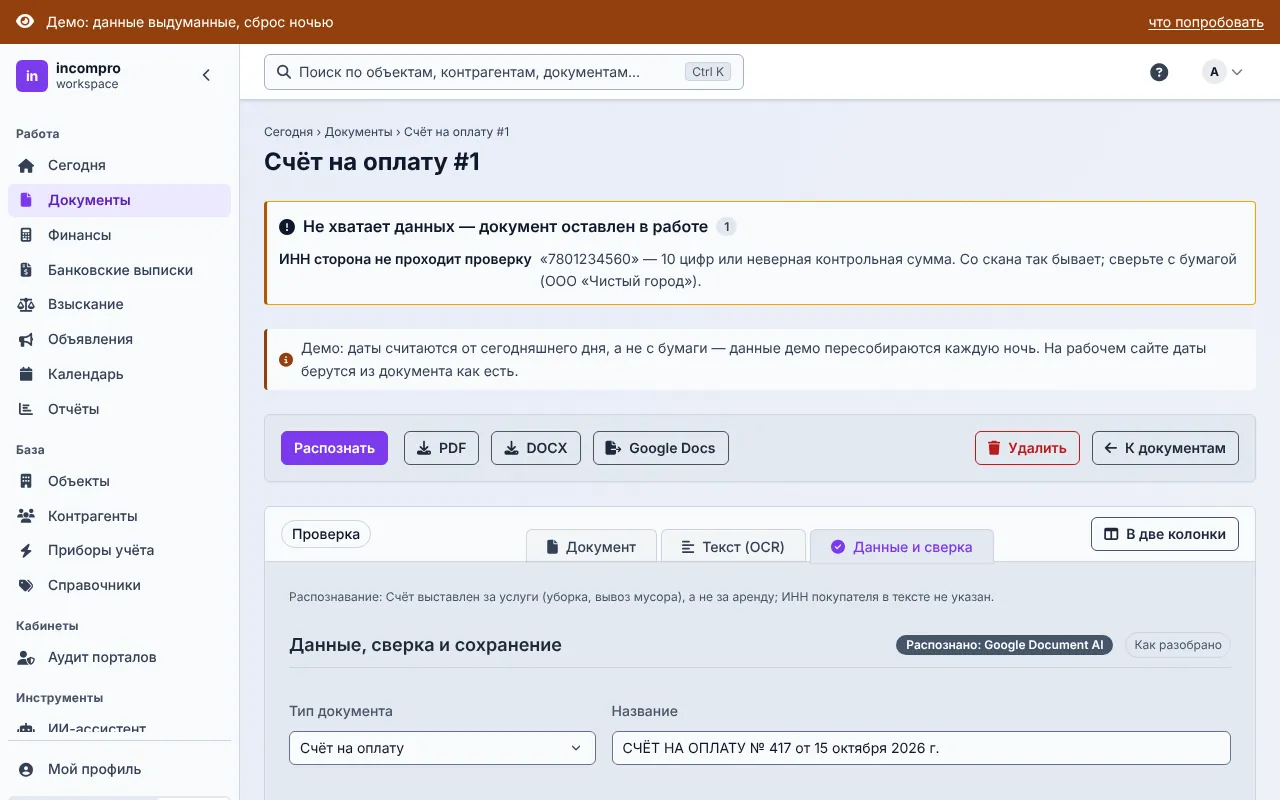Focus the search field for objects and documents
The height and width of the screenshot is (800, 1280).
pyautogui.click(x=504, y=72)
